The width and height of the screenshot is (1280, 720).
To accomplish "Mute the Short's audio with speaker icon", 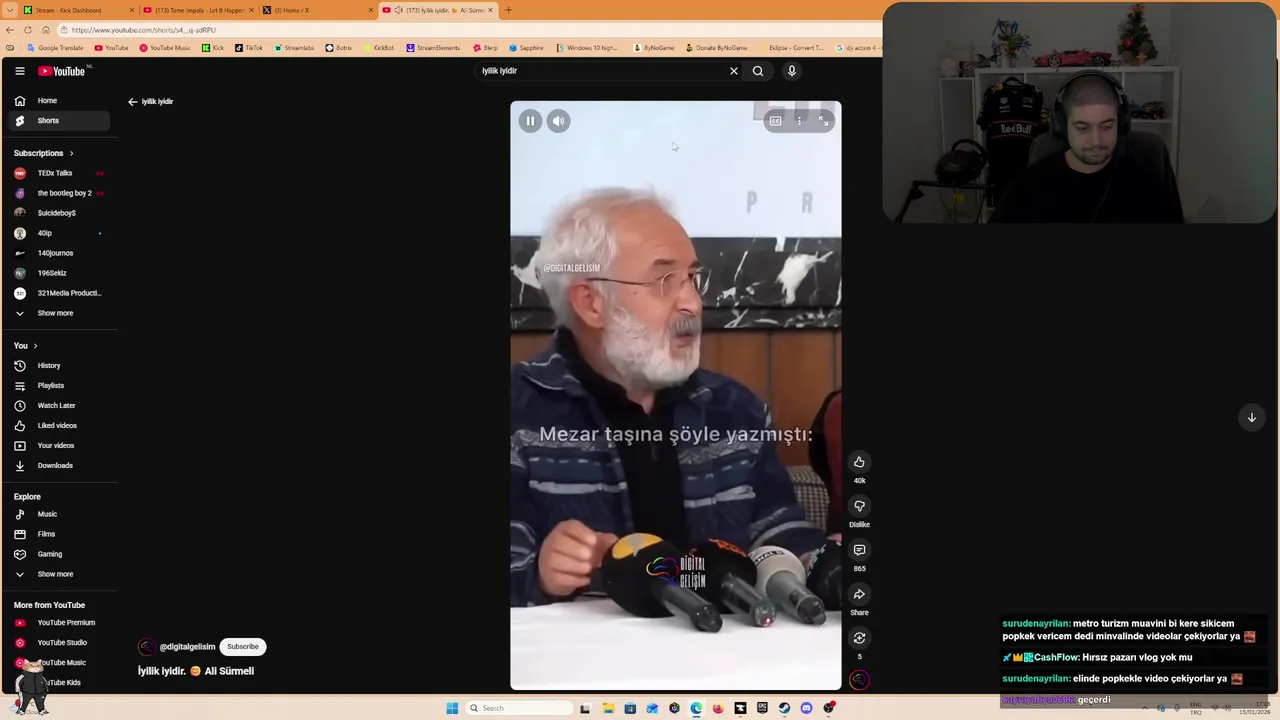I will 558,121.
